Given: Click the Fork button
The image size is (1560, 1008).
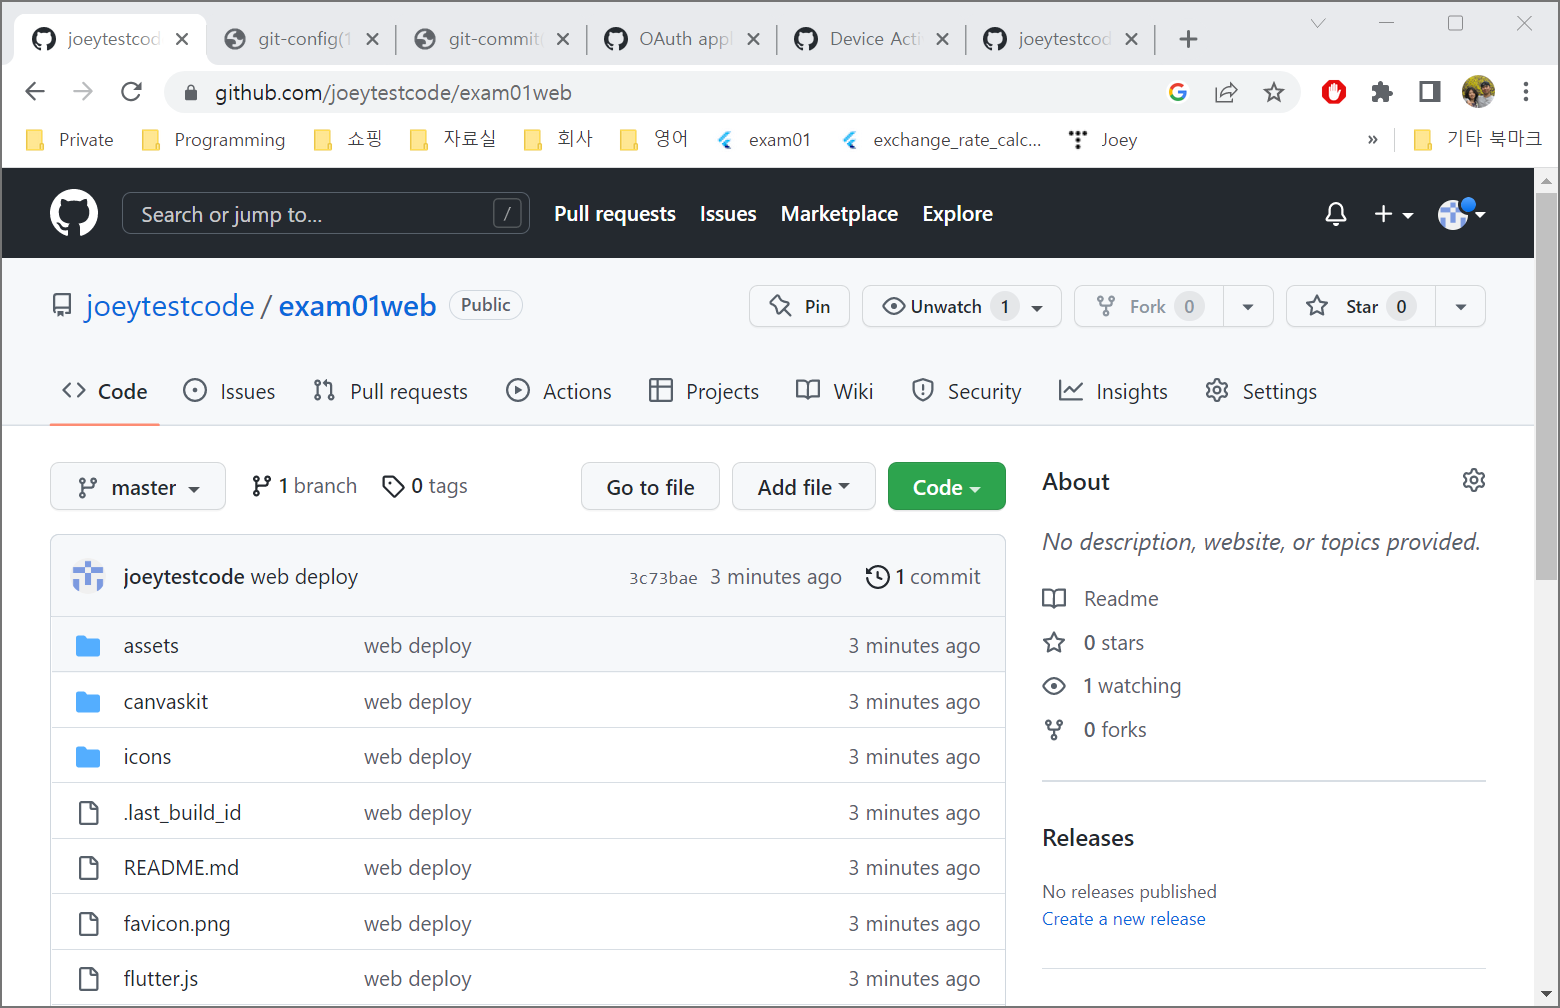Looking at the screenshot, I should (1149, 306).
